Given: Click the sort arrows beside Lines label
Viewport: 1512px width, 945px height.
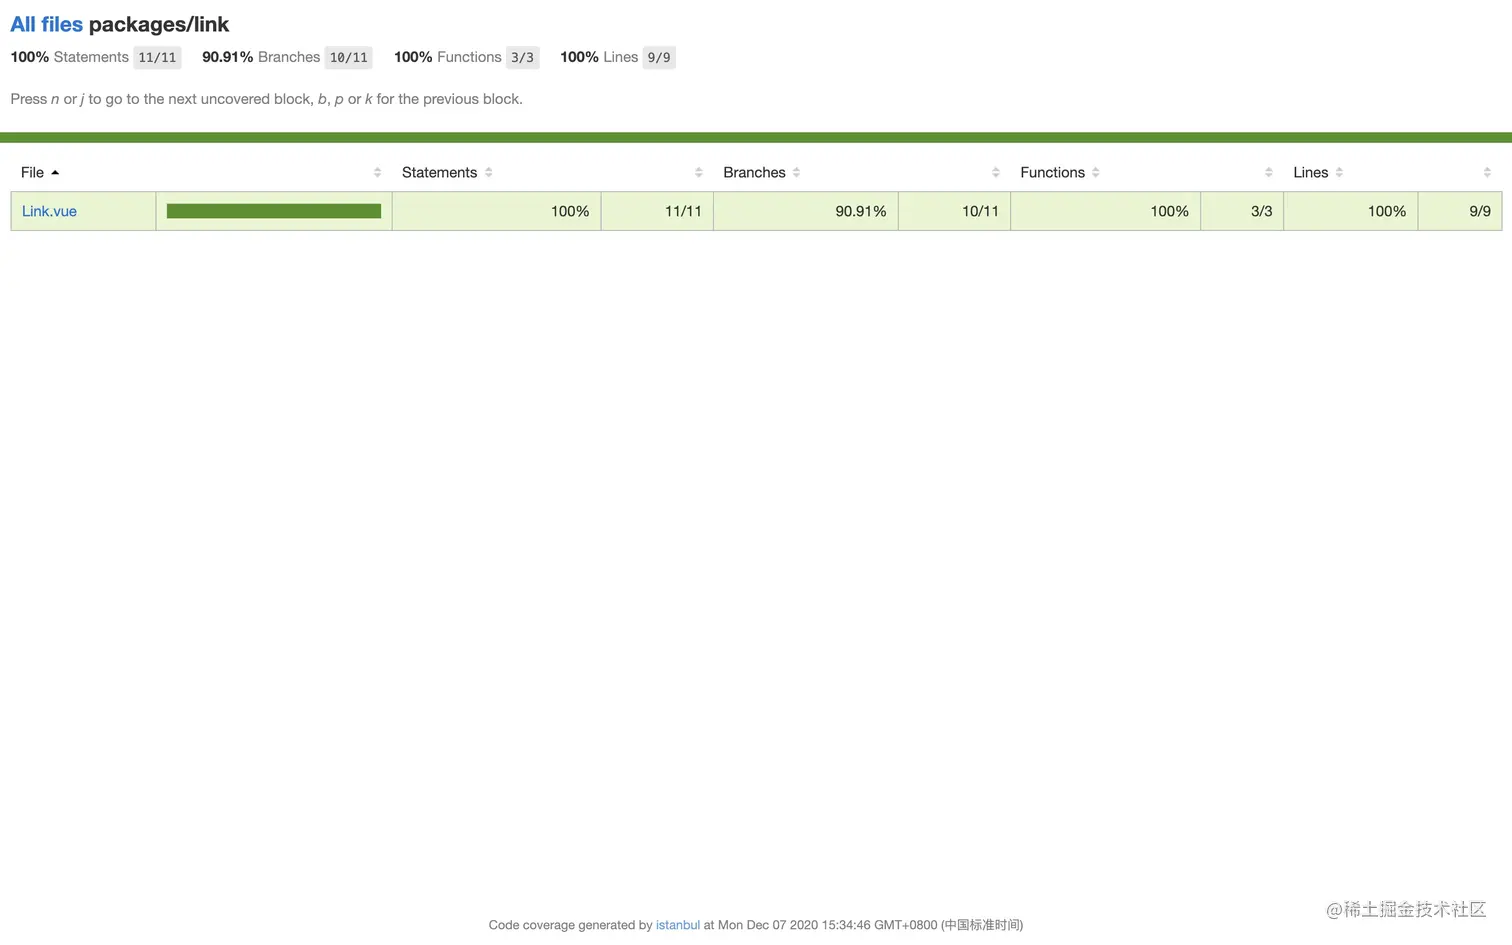Looking at the screenshot, I should [1339, 172].
